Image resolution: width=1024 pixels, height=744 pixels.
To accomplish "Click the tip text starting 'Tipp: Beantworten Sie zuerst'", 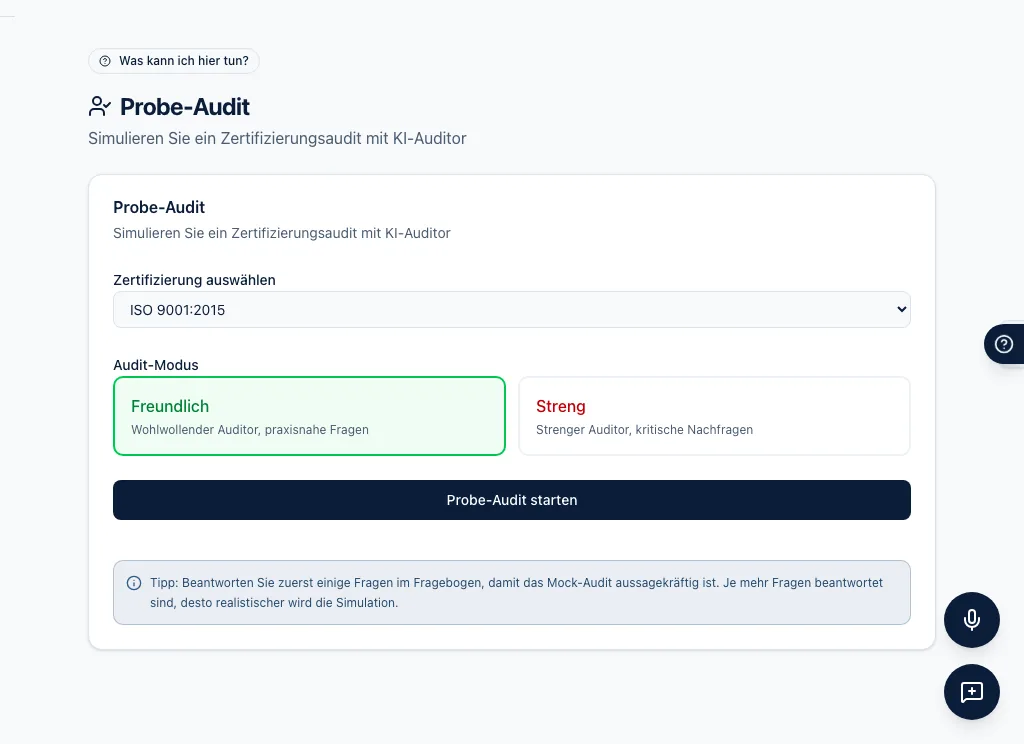I will (x=516, y=592).
